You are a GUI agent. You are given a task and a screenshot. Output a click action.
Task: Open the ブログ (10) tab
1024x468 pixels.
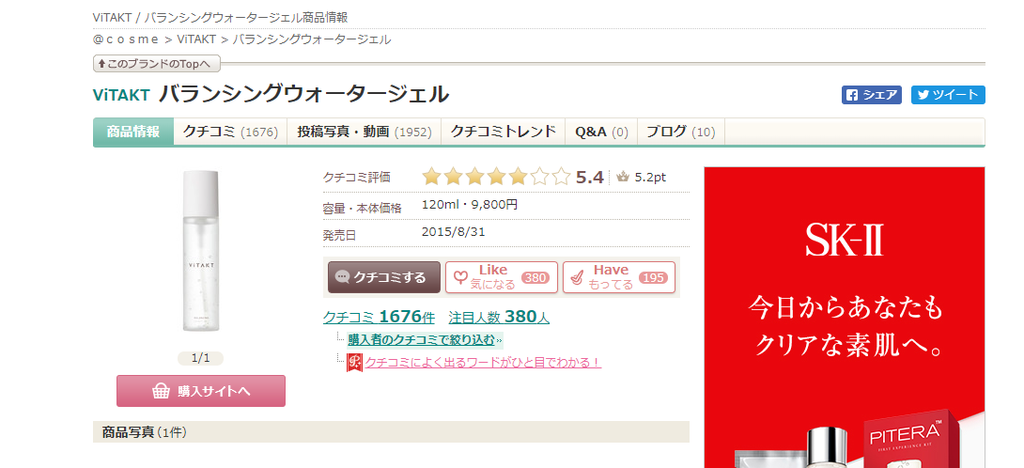(681, 131)
